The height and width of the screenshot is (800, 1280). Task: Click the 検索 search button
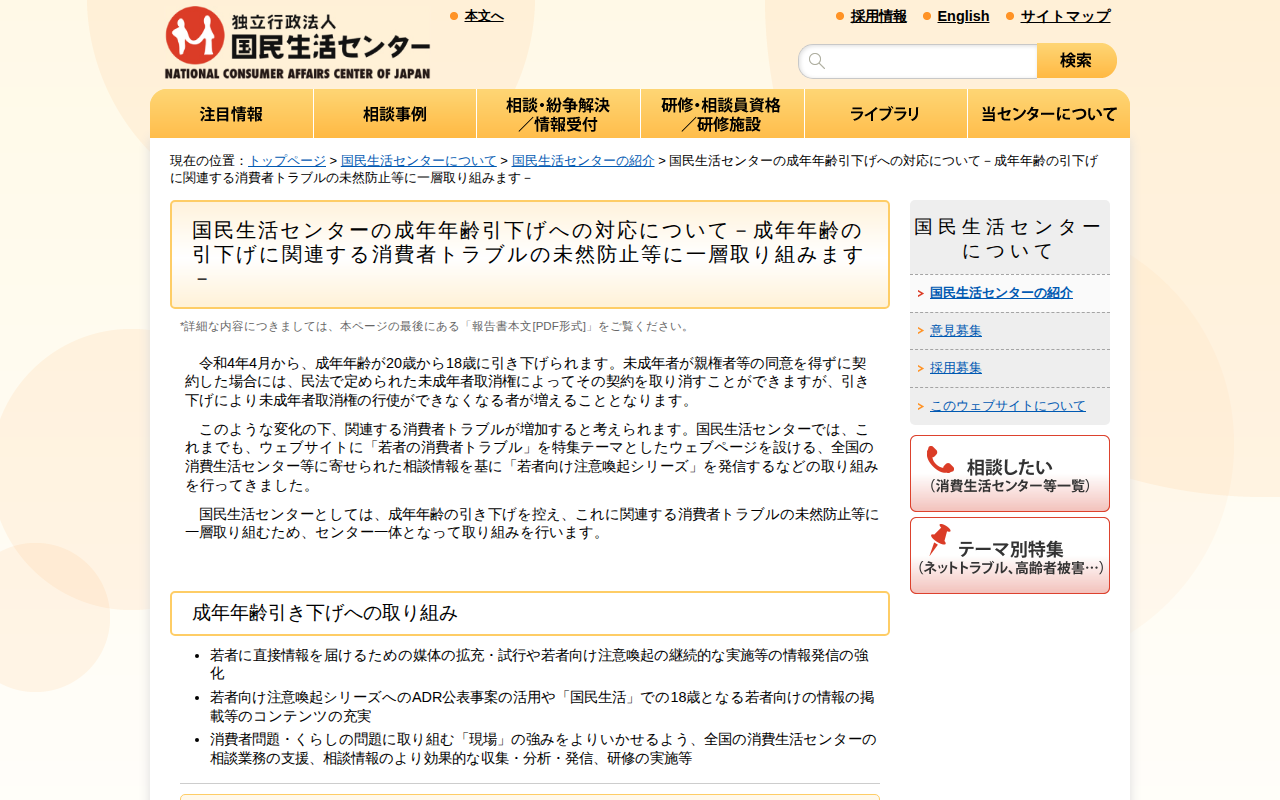point(1077,61)
